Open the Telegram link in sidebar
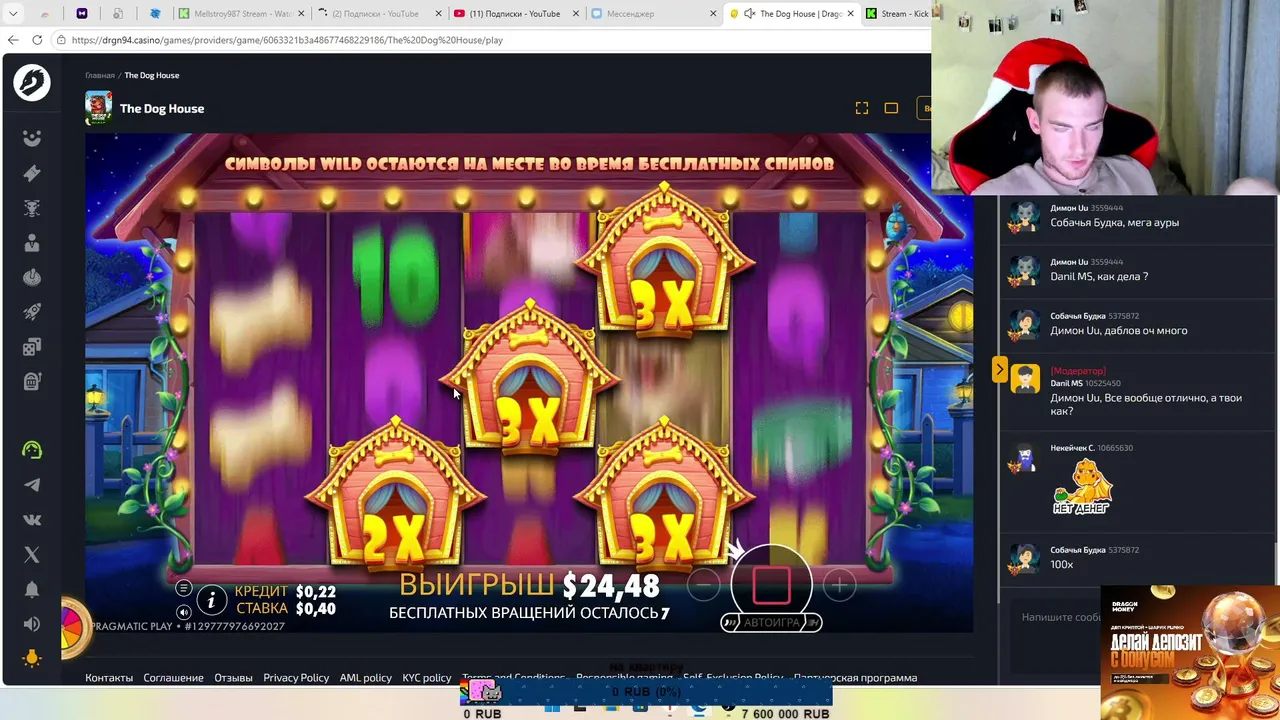The width and height of the screenshot is (1280, 720). tap(32, 485)
